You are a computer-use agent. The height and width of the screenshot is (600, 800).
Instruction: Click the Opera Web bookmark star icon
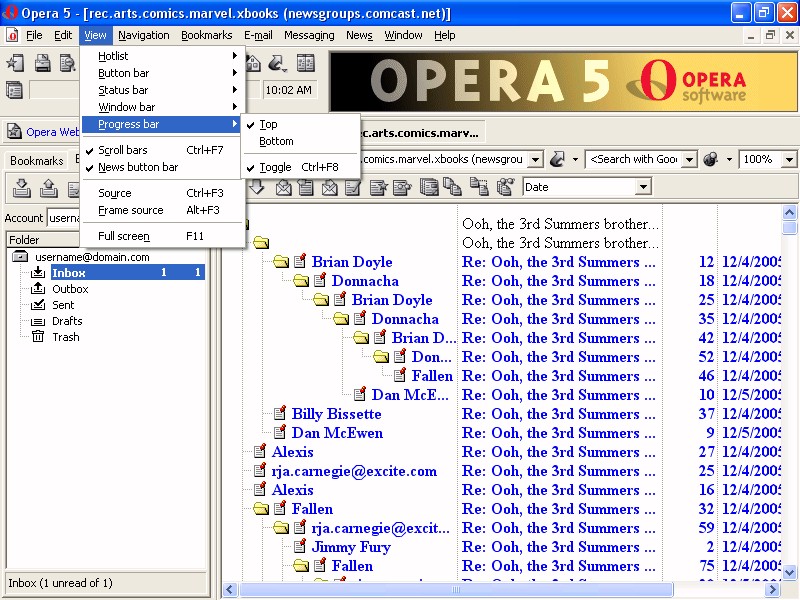14,132
